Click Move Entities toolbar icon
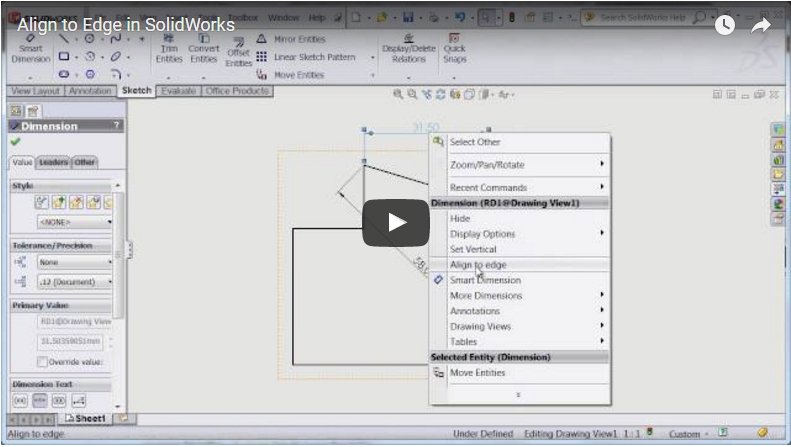 (x=261, y=75)
